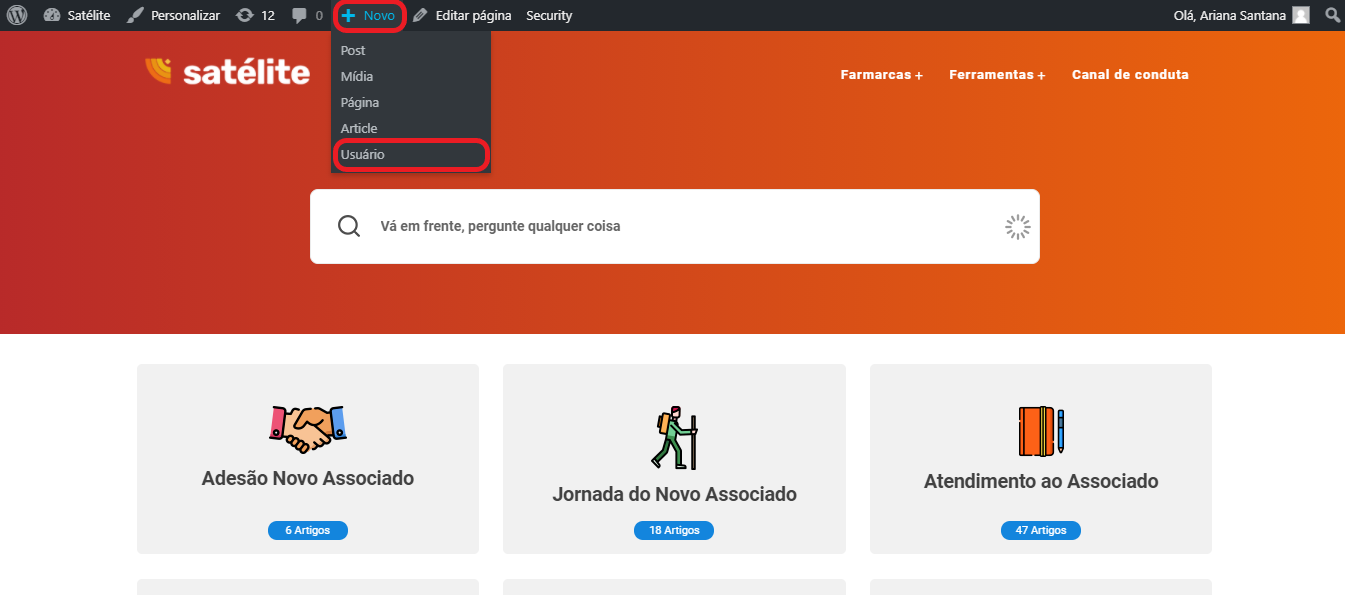Click the Novo menu in admin bar
This screenshot has height=595, width=1345.
(368, 15)
